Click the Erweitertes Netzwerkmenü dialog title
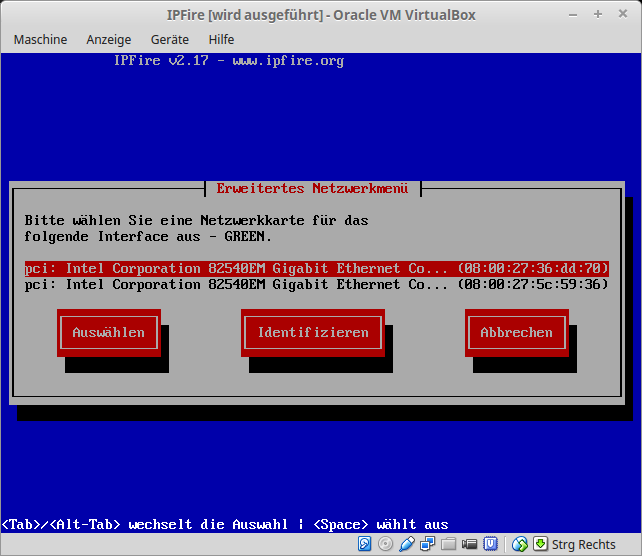 312,188
